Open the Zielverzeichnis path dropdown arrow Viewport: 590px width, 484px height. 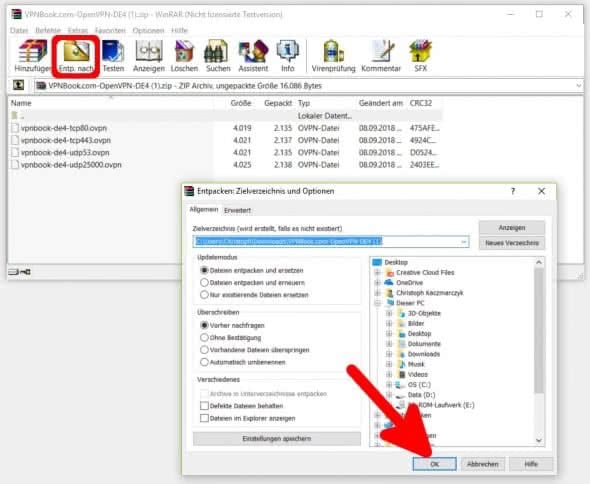click(x=464, y=242)
